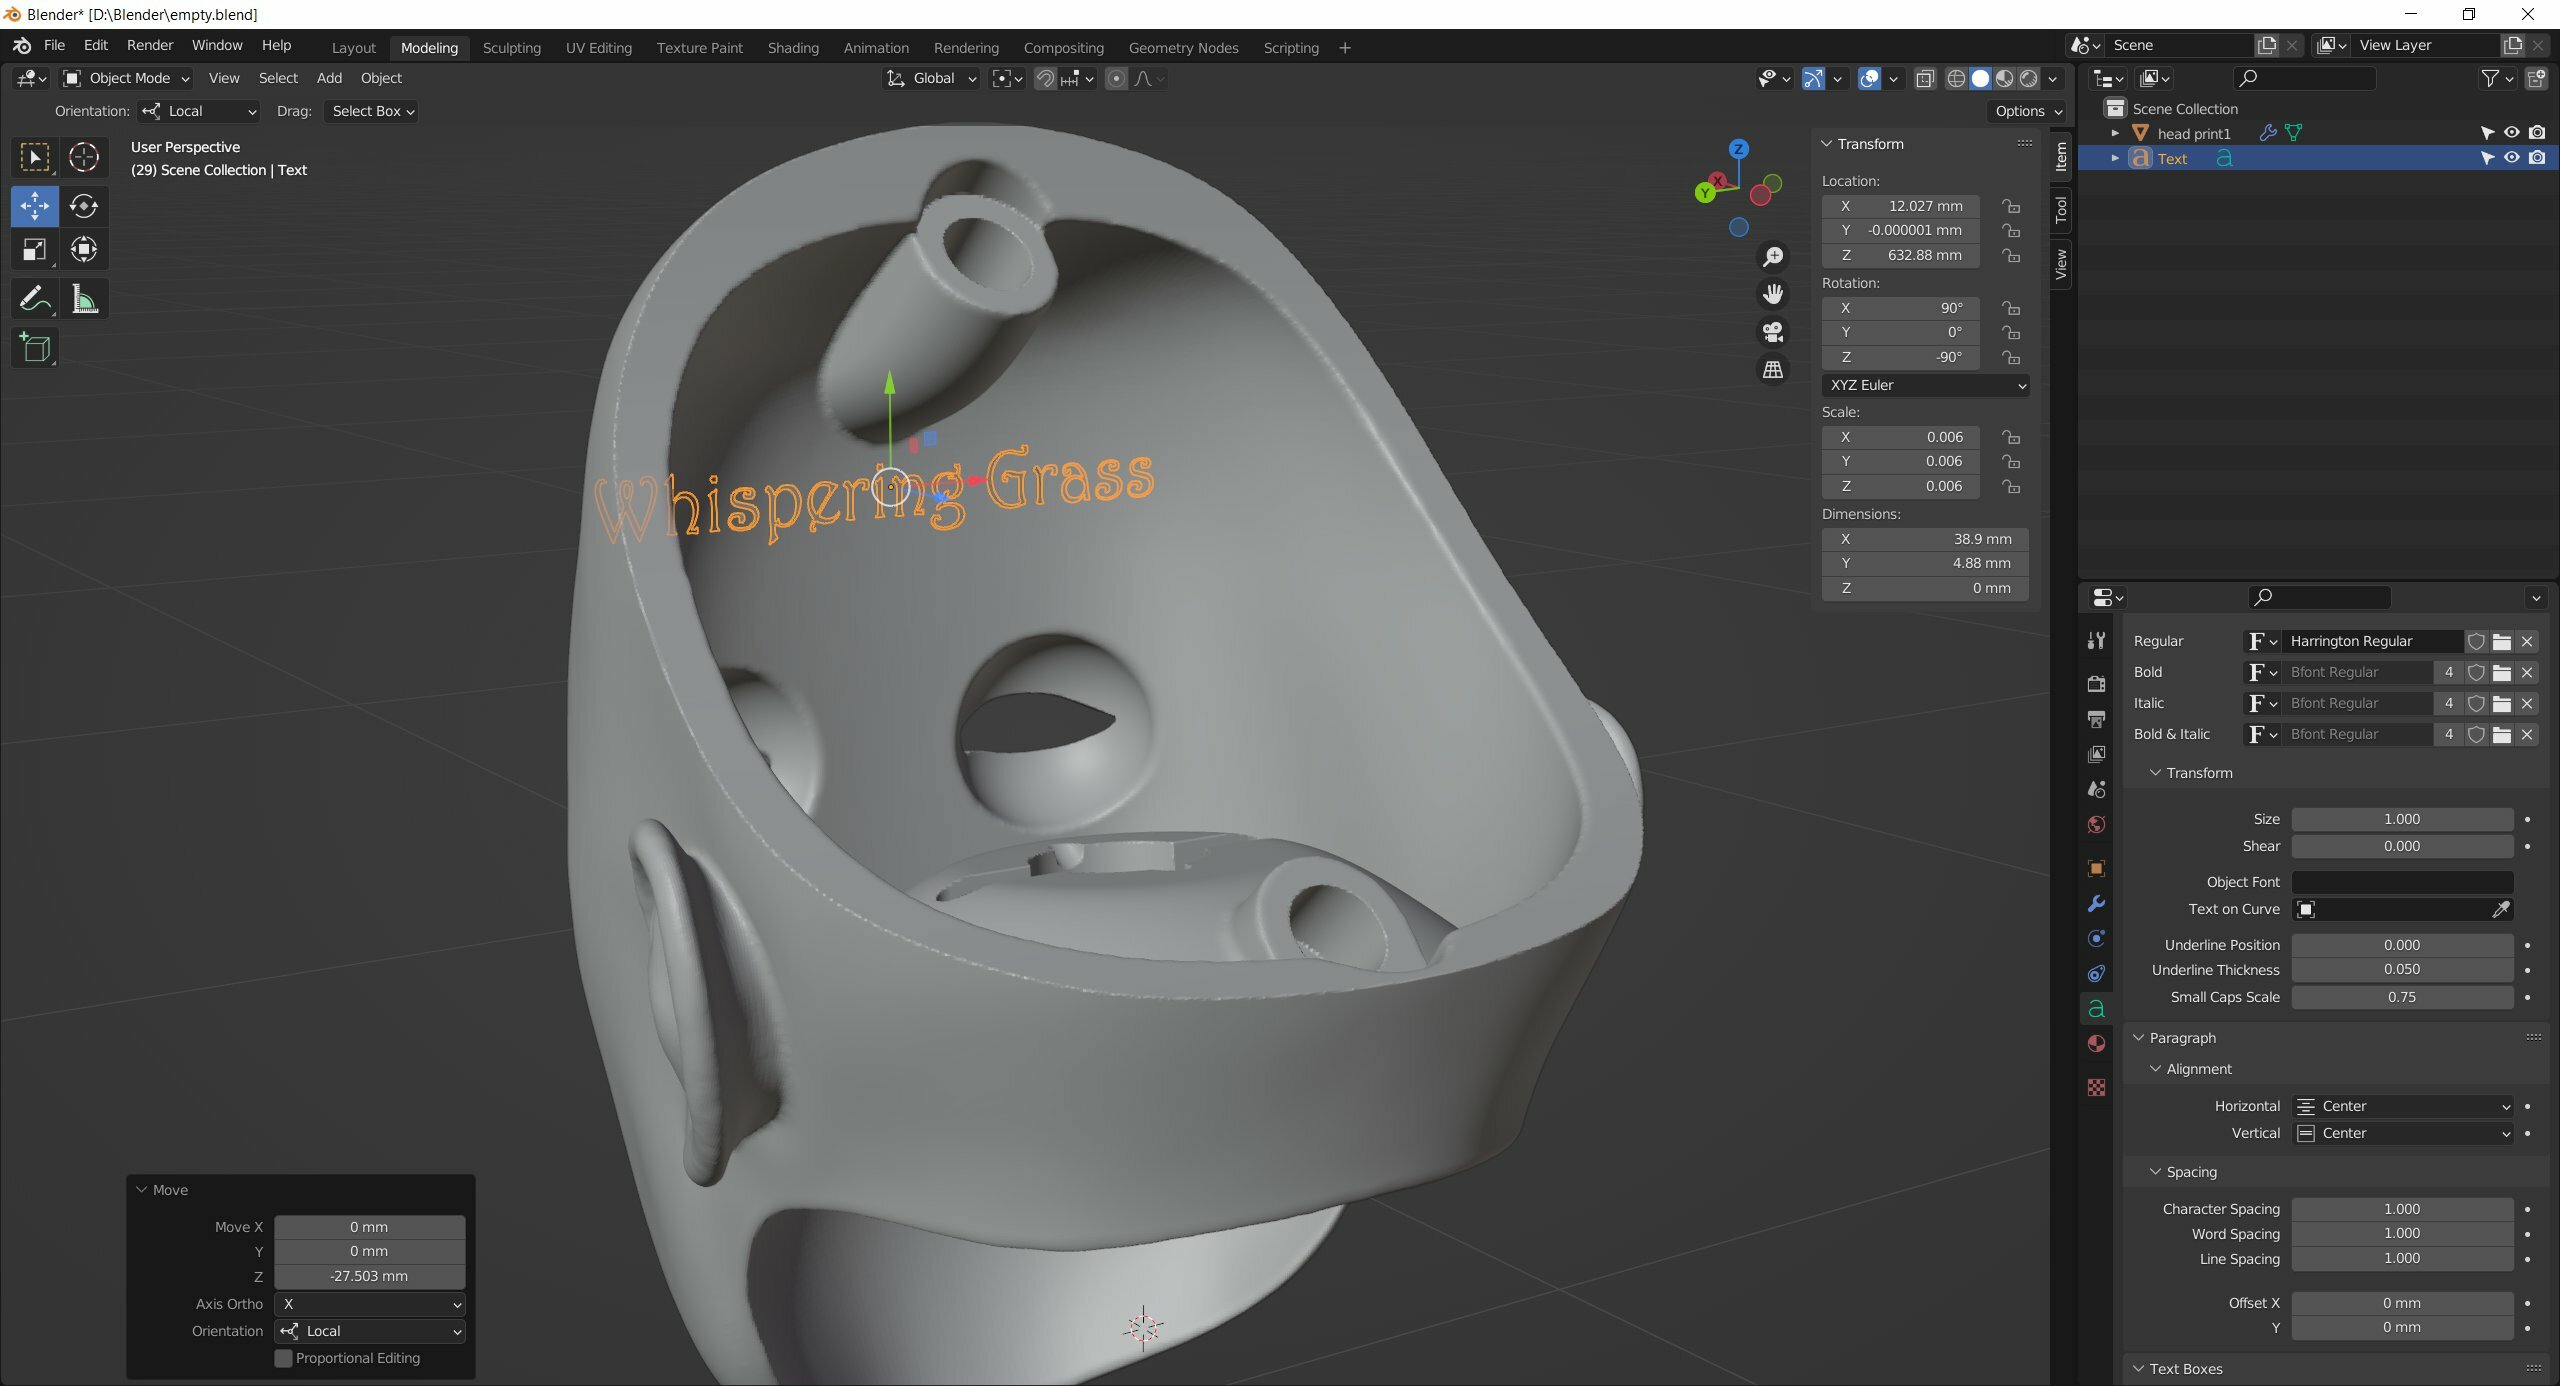The width and height of the screenshot is (2560, 1386).
Task: Open the Global transform orientation dropdown
Action: [x=932, y=78]
